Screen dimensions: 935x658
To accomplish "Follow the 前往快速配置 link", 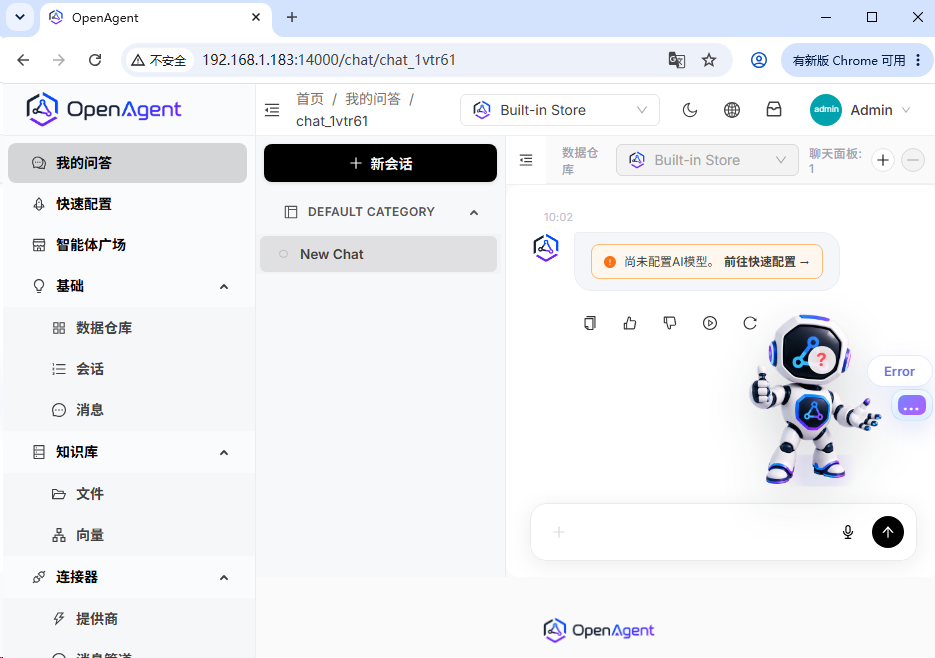I will (766, 262).
